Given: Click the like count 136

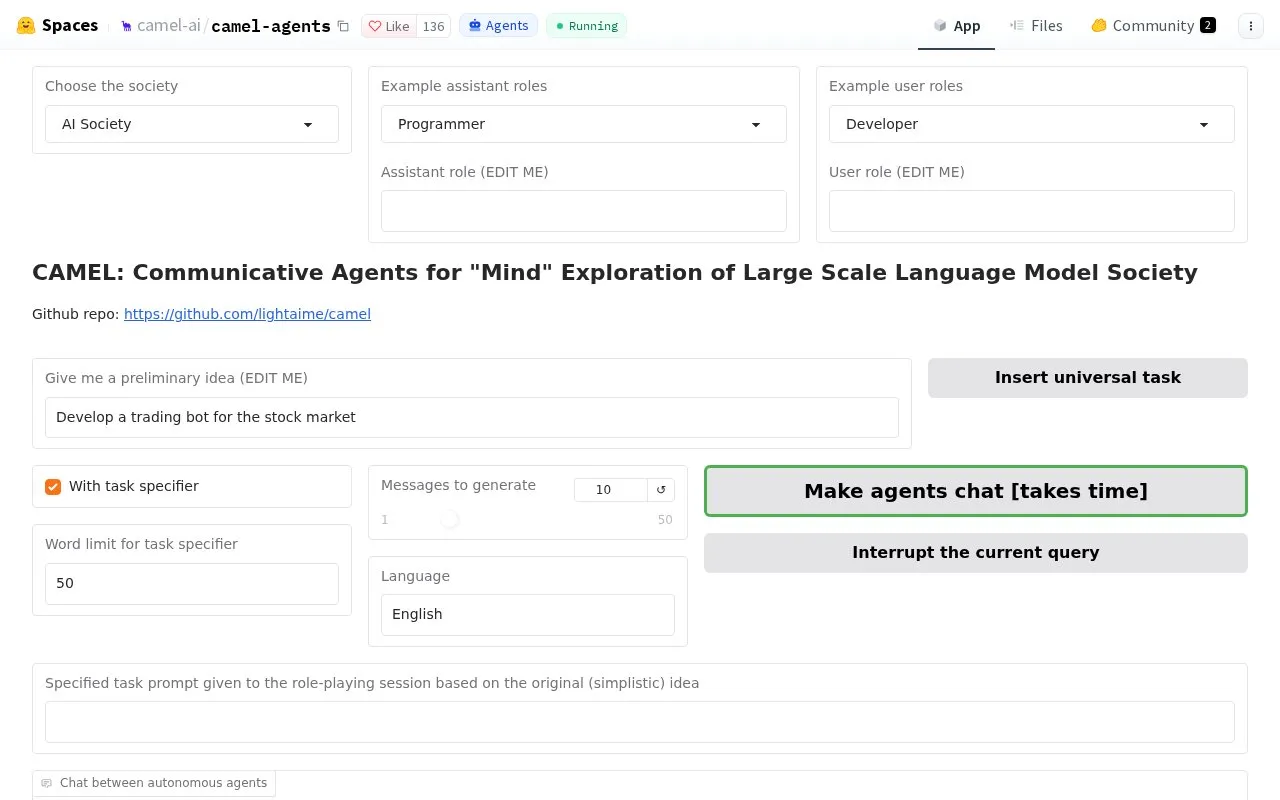Looking at the screenshot, I should tap(433, 26).
